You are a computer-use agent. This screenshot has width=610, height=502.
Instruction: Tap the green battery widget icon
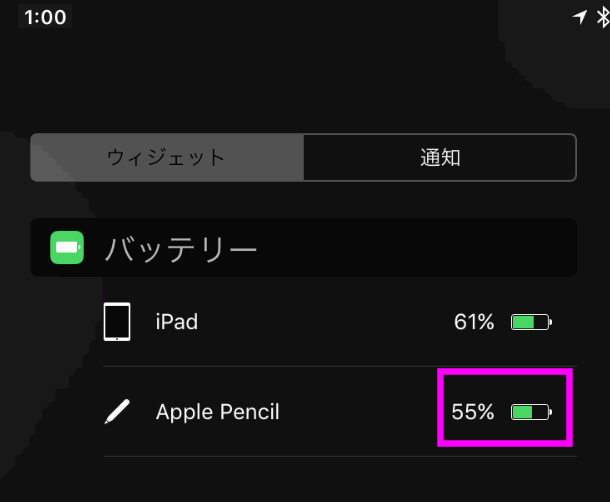click(x=68, y=247)
